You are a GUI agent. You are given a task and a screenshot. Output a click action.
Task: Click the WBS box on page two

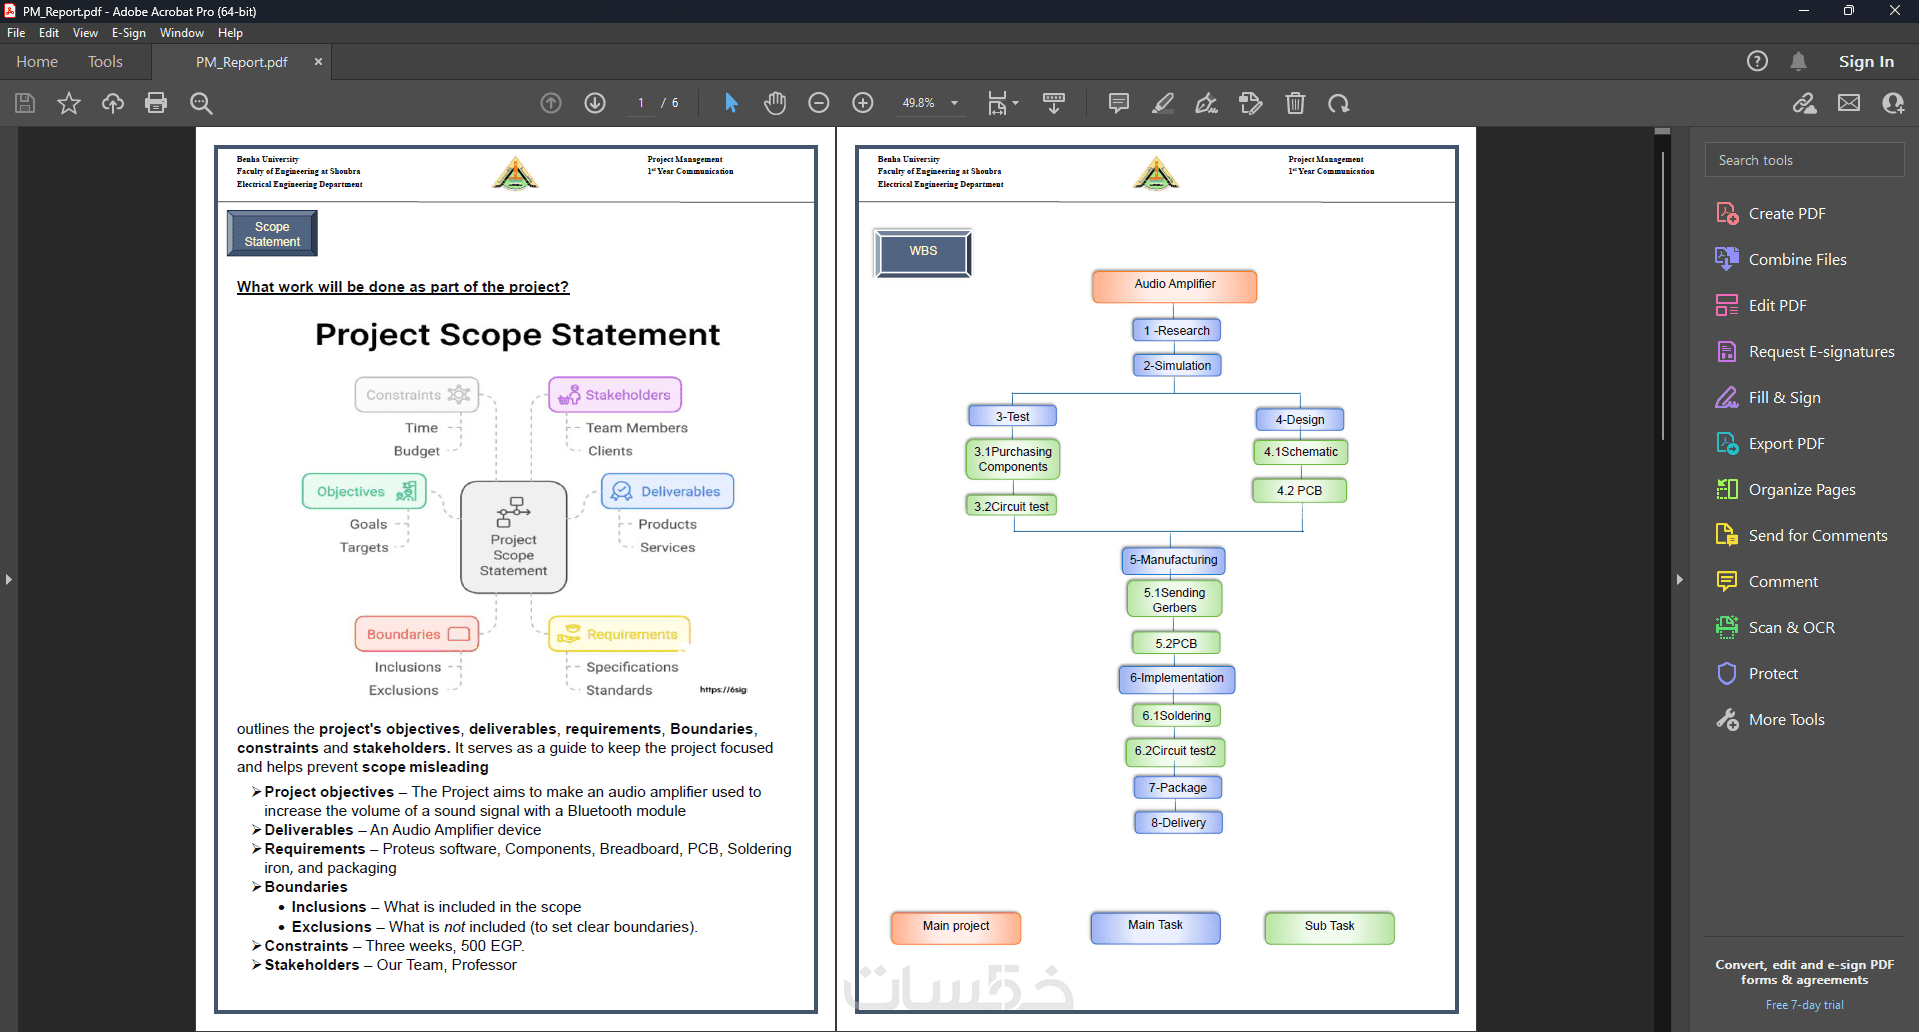pyautogui.click(x=923, y=252)
